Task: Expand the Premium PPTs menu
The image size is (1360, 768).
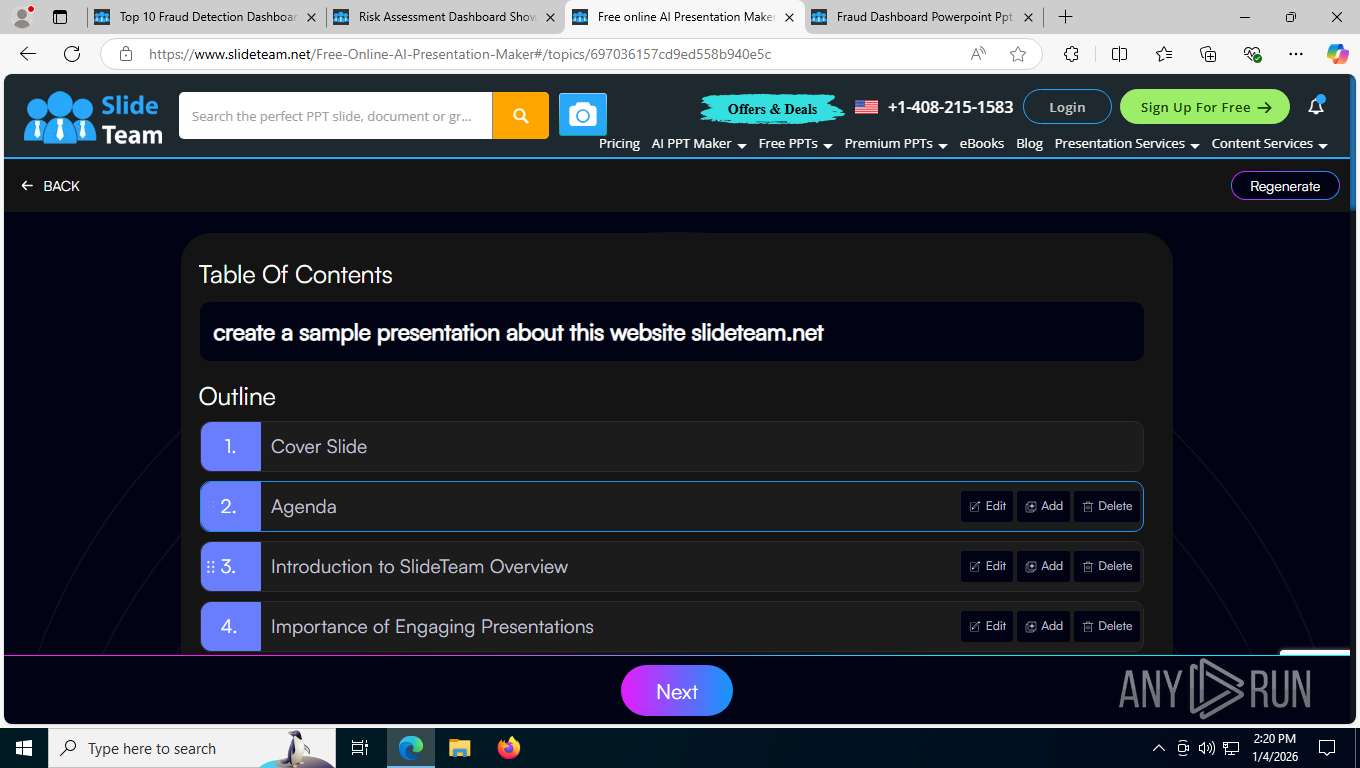Action: pos(895,144)
